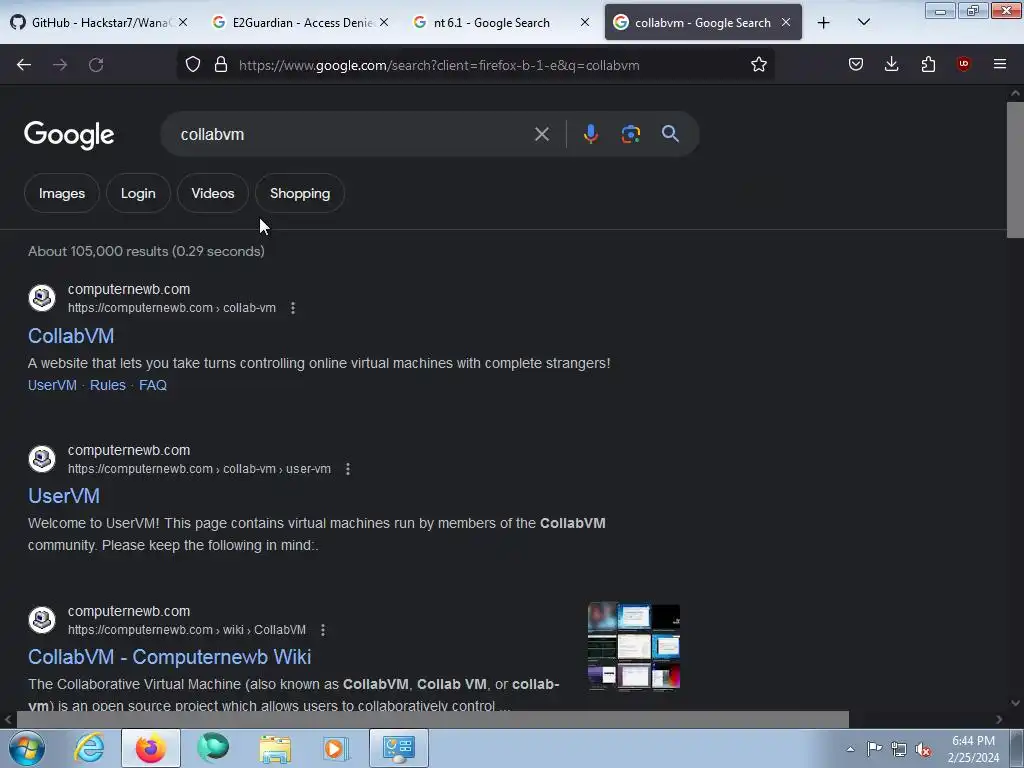Open the Firefox downloads panel
Screen dimensions: 1024x768
(x=891, y=64)
